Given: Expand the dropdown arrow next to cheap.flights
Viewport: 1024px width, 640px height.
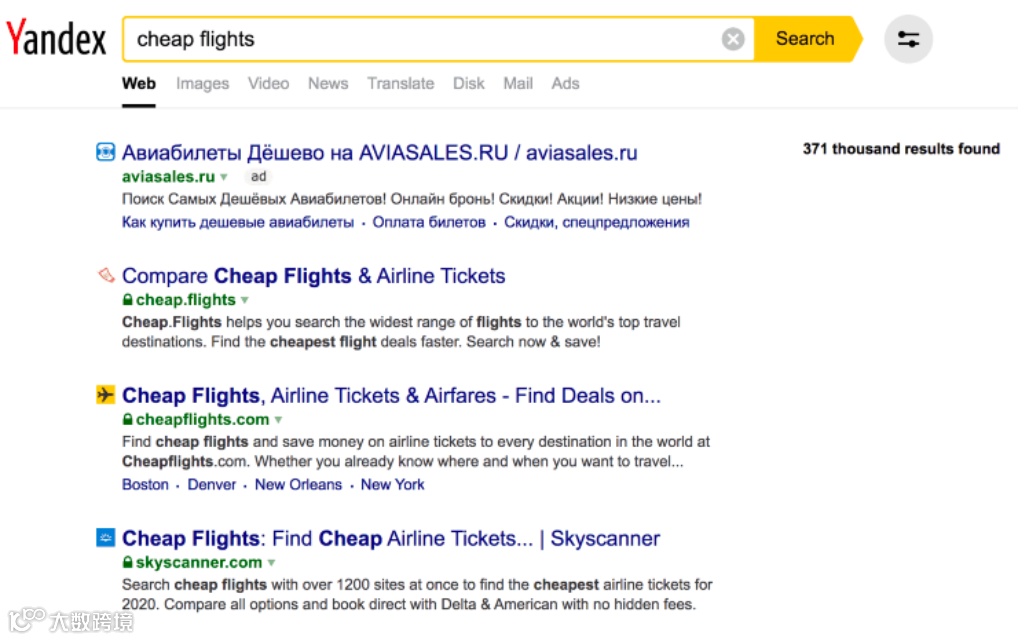Looking at the screenshot, I should 245,300.
